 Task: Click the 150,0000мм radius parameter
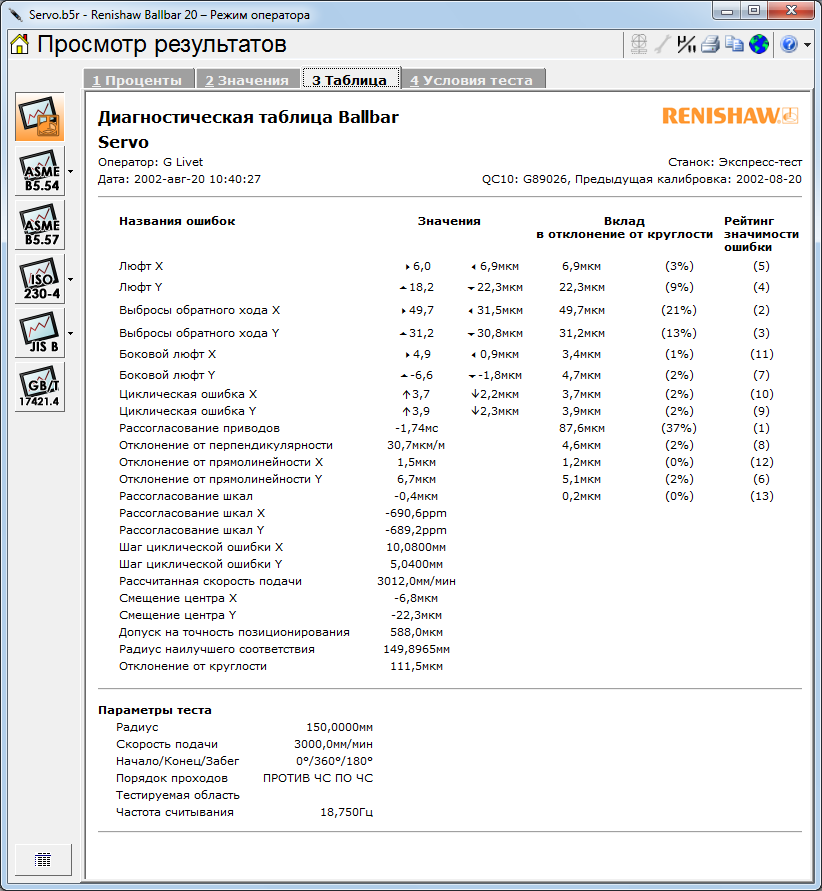340,727
